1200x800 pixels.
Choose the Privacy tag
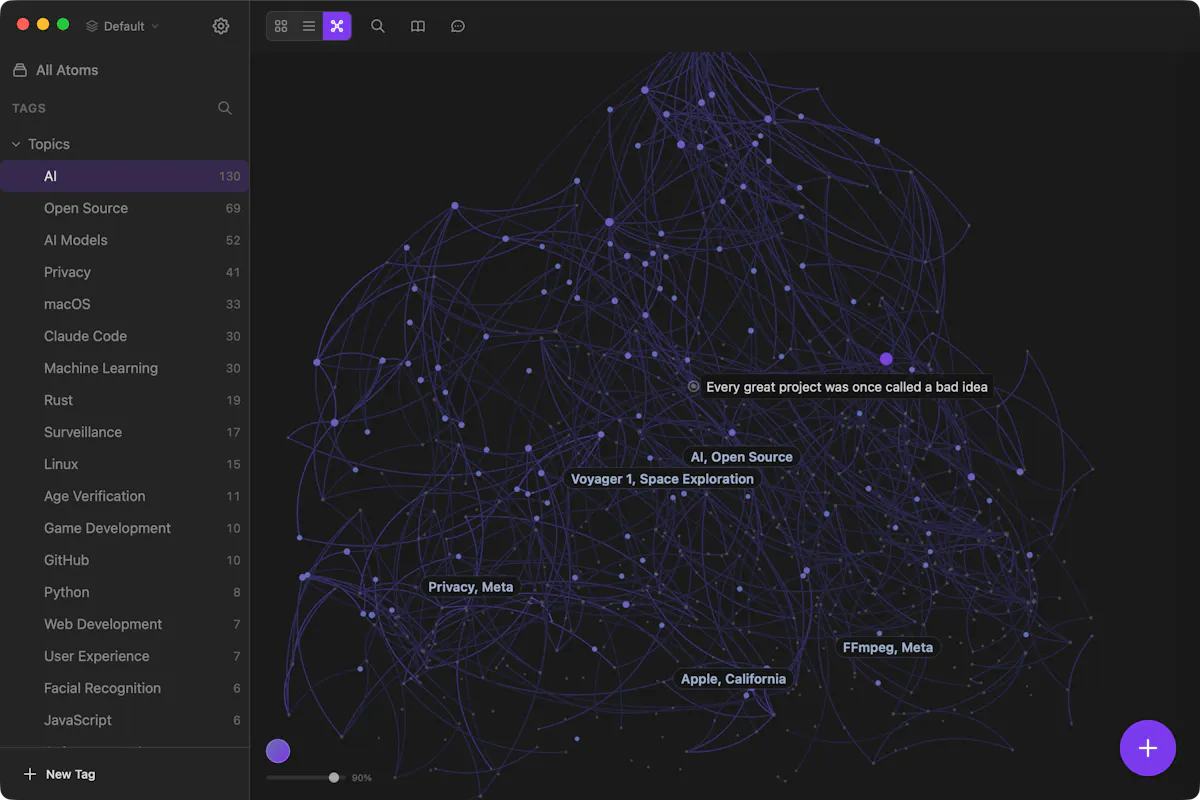pos(124,272)
